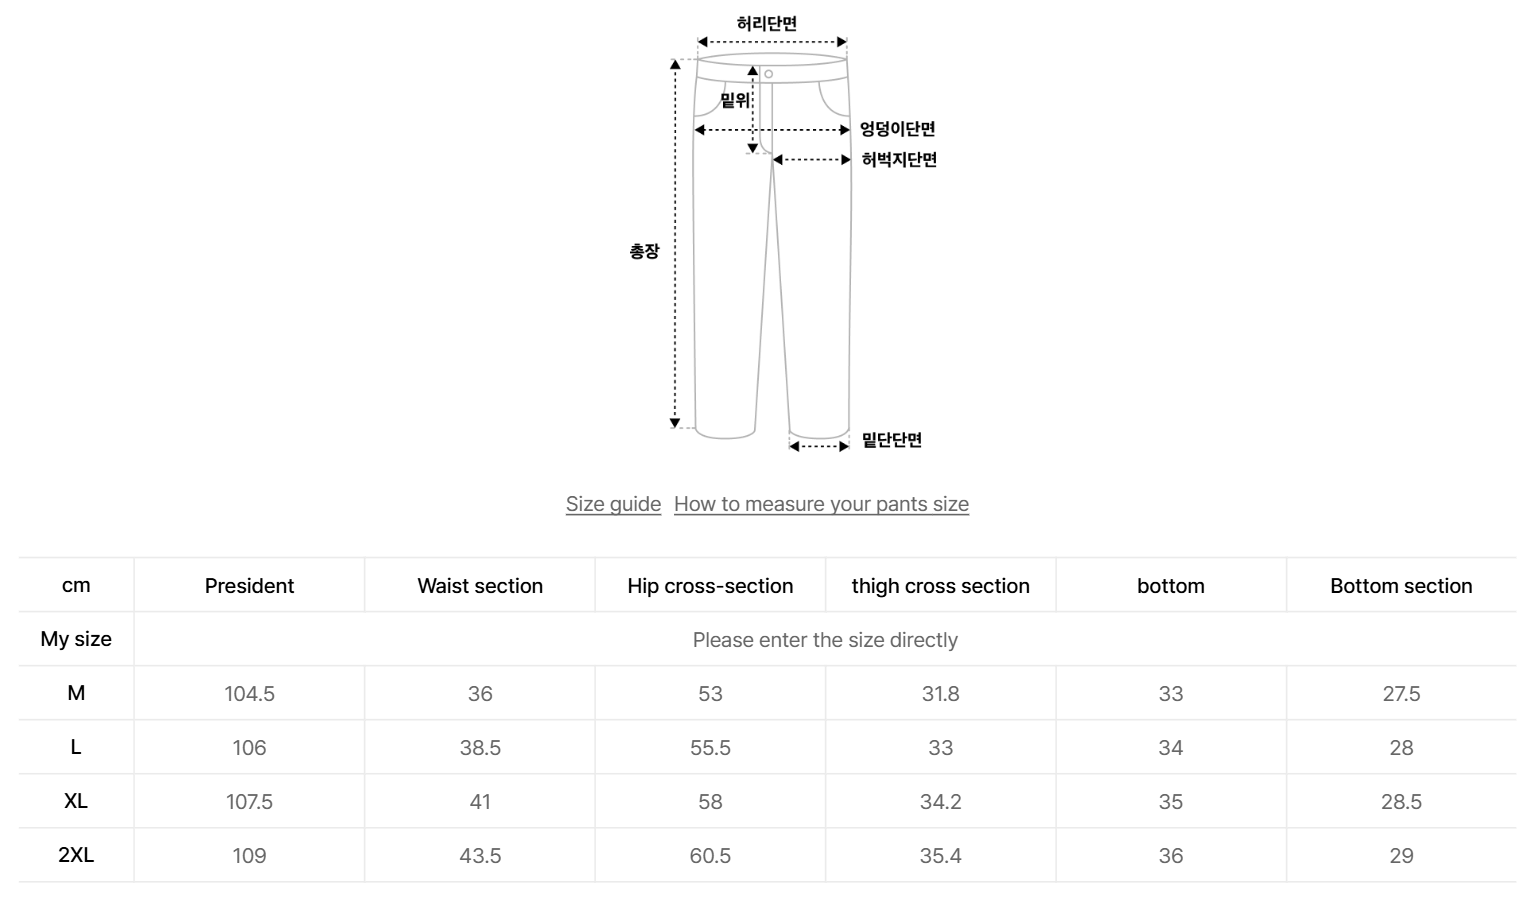Click the thigh cross section column header
The height and width of the screenshot is (897, 1537).
tap(940, 586)
